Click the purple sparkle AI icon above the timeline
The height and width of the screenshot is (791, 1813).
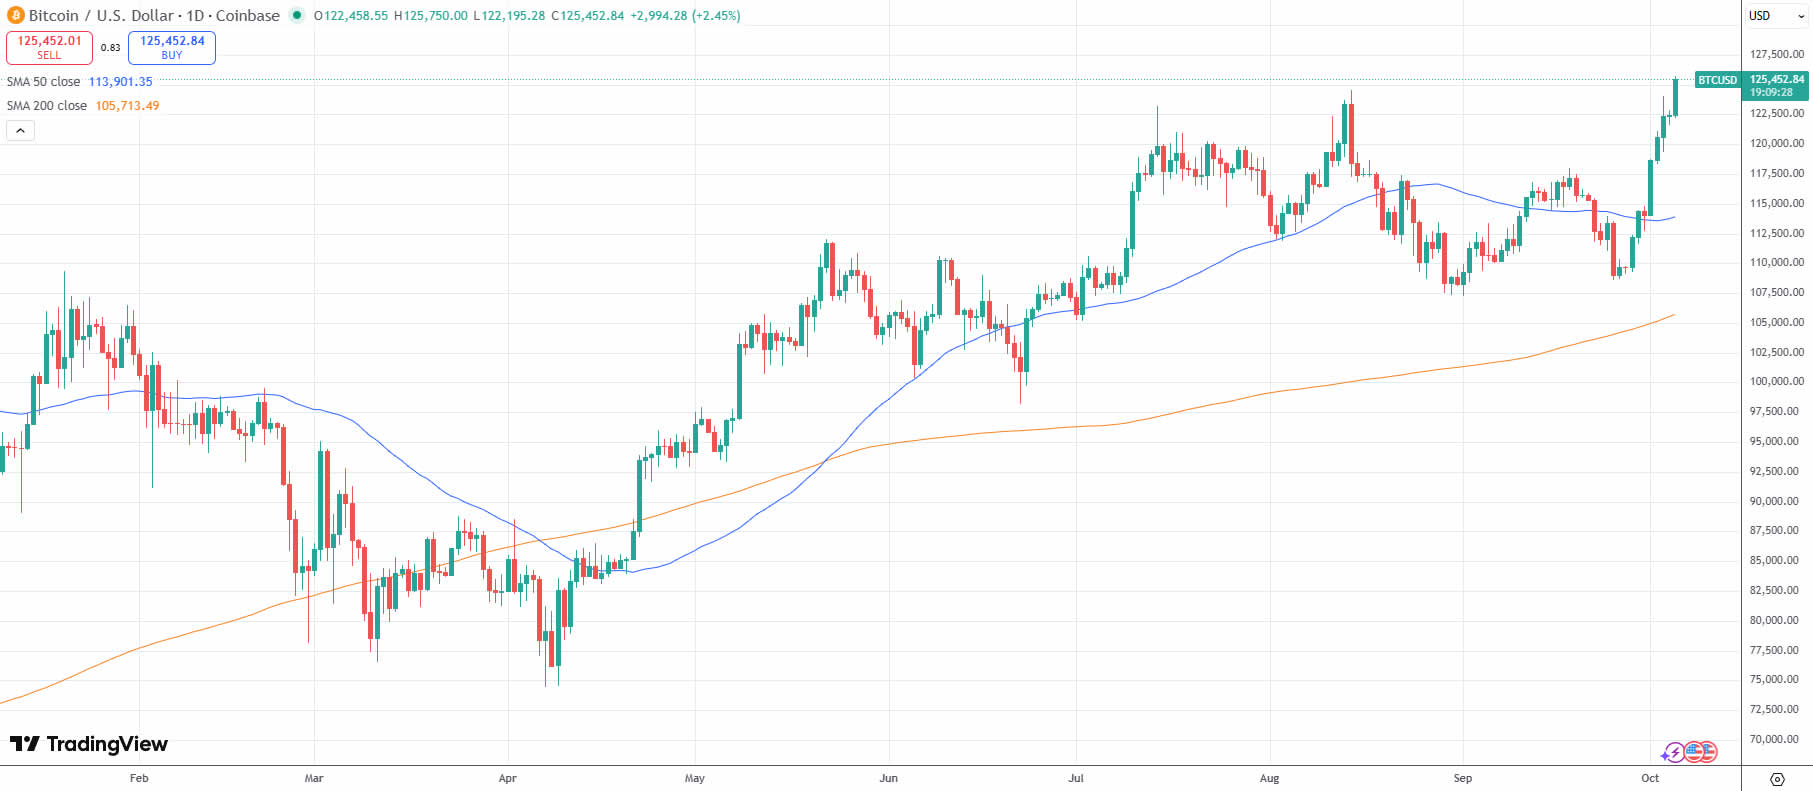tap(1665, 756)
